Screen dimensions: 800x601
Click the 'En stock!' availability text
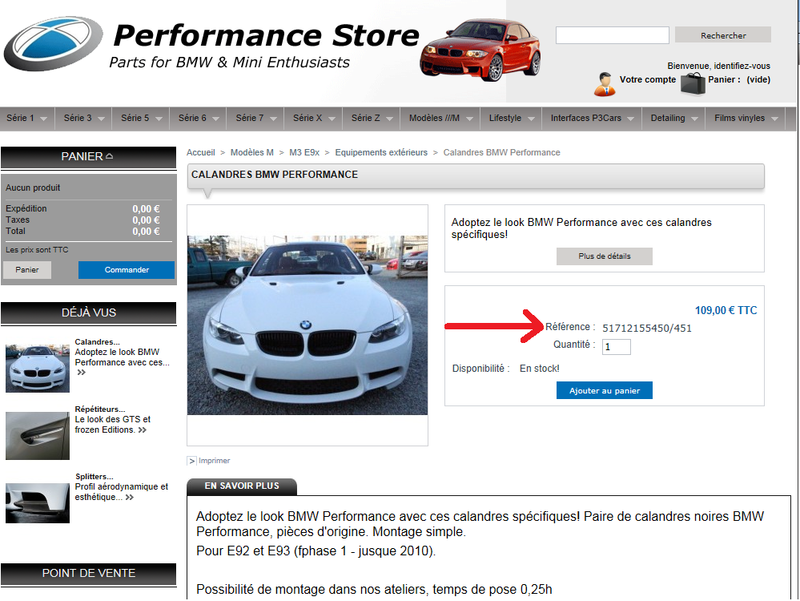(539, 368)
